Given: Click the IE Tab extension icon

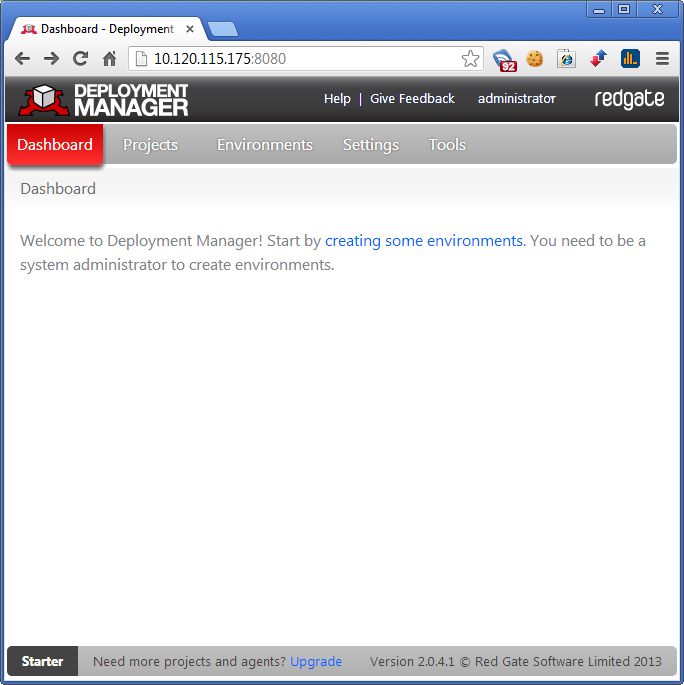Looking at the screenshot, I should click(567, 59).
